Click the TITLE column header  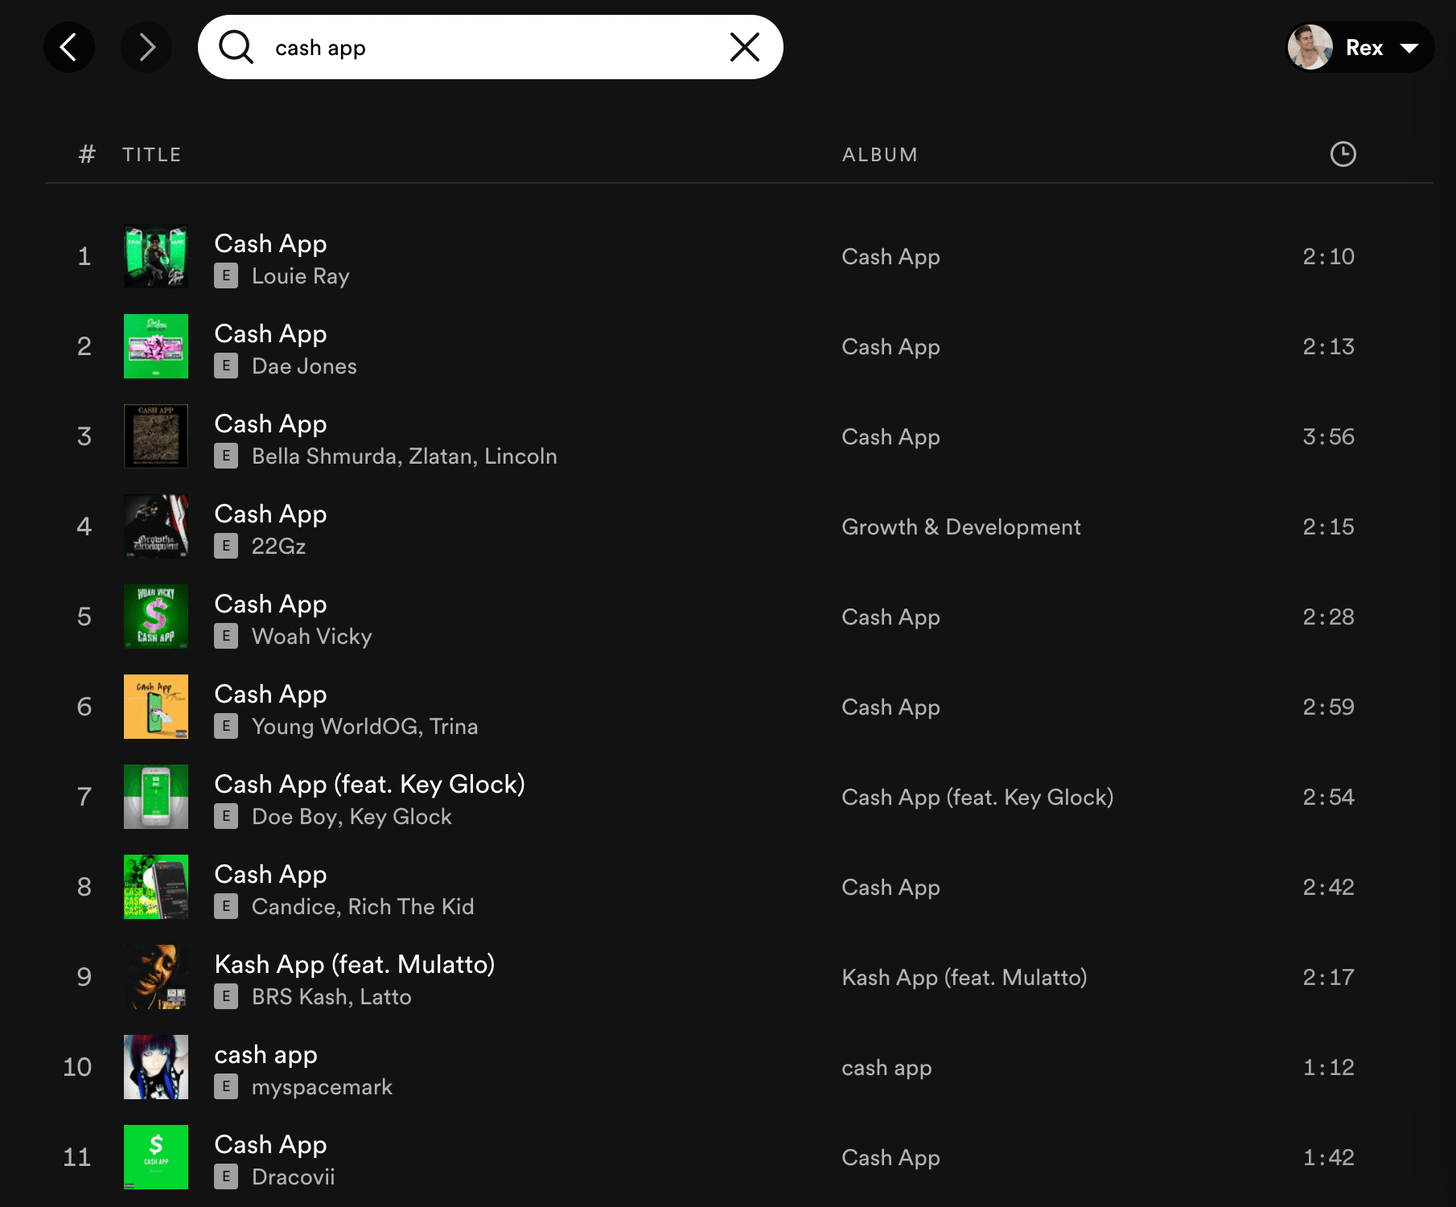click(152, 155)
